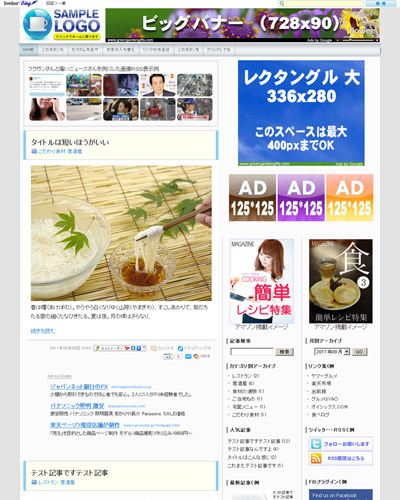This screenshot has width=400, height=500.
Task: Click the category folder icon under first post title
Action: [x=34, y=151]
